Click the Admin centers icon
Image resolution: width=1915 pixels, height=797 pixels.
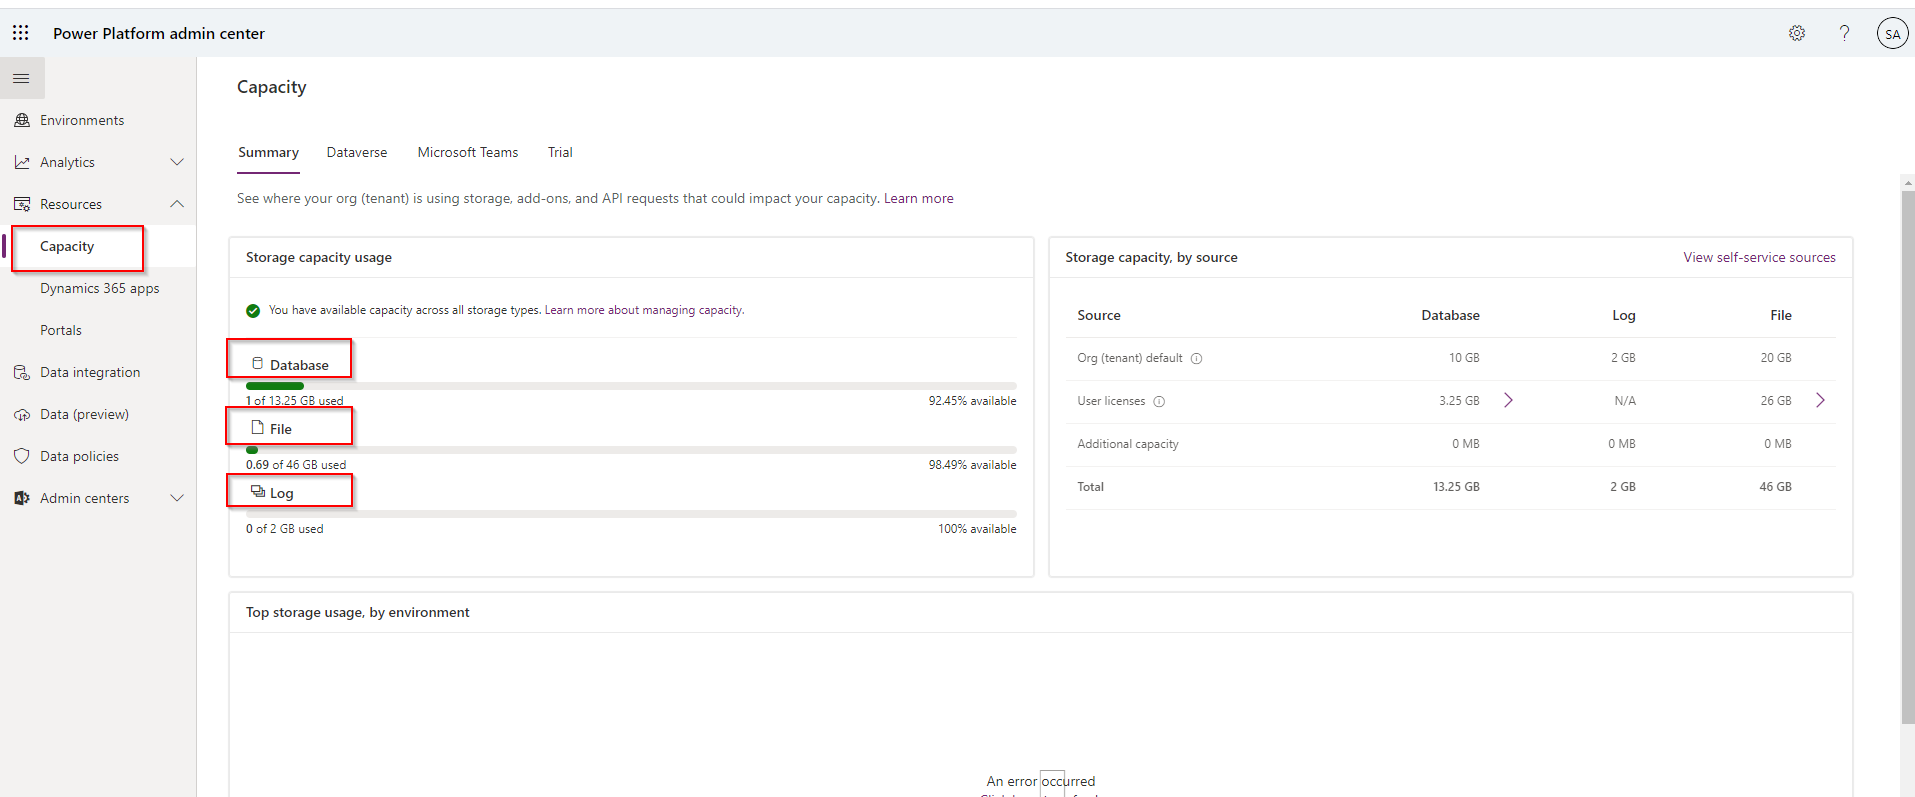point(22,498)
